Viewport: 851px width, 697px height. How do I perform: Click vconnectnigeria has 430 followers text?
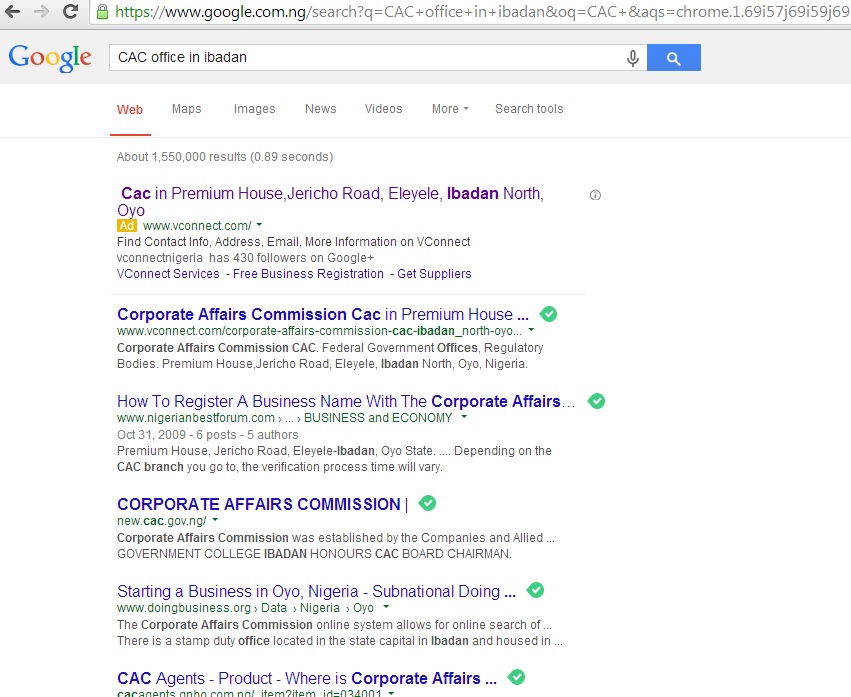click(x=245, y=258)
